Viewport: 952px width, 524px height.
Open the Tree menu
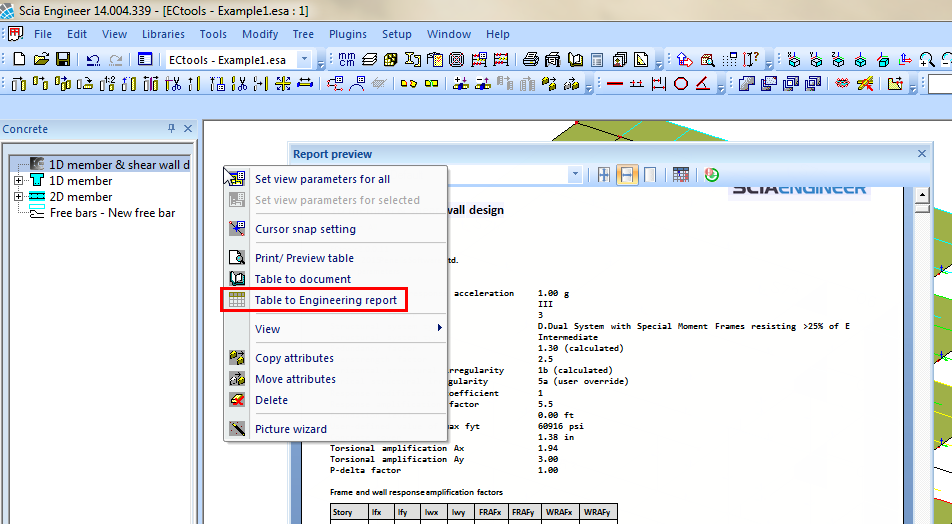(303, 34)
